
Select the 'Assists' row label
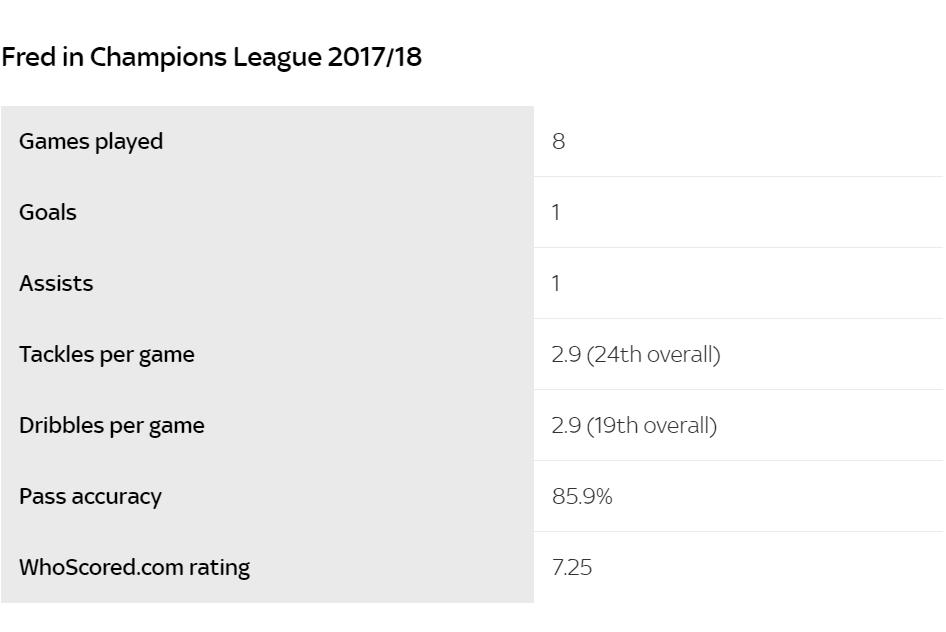pyautogui.click(x=56, y=284)
